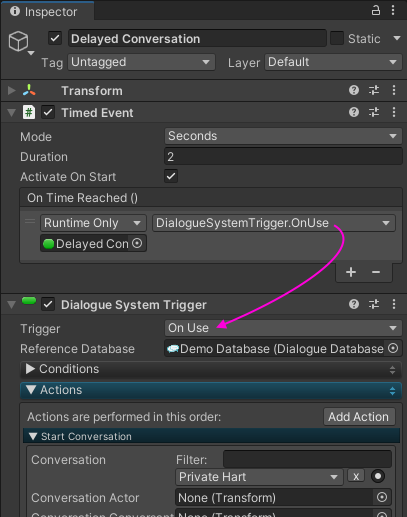Add a new On Time Reached listener
The width and height of the screenshot is (407, 517).
point(351,272)
